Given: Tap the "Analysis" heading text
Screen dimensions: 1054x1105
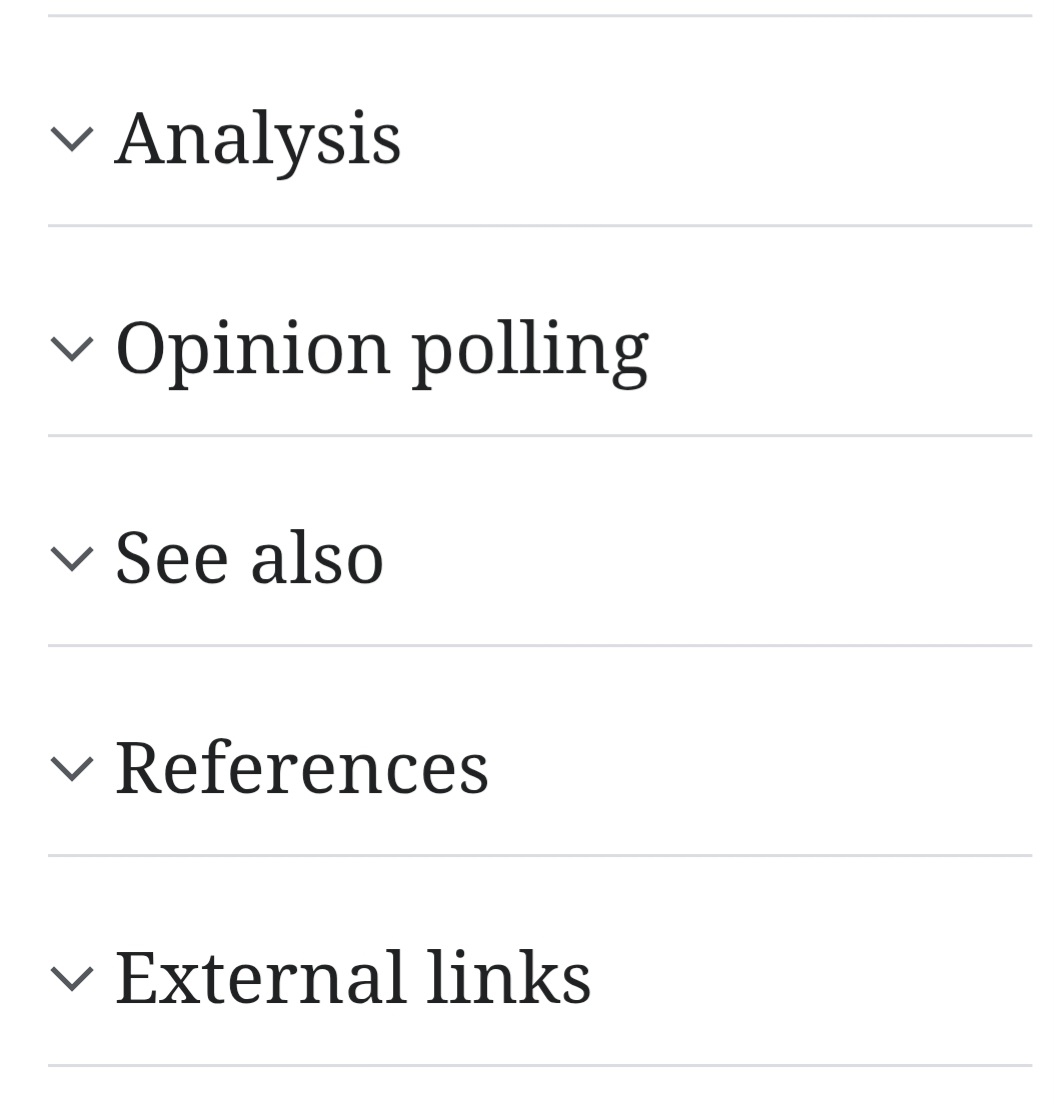Looking at the screenshot, I should [x=258, y=138].
